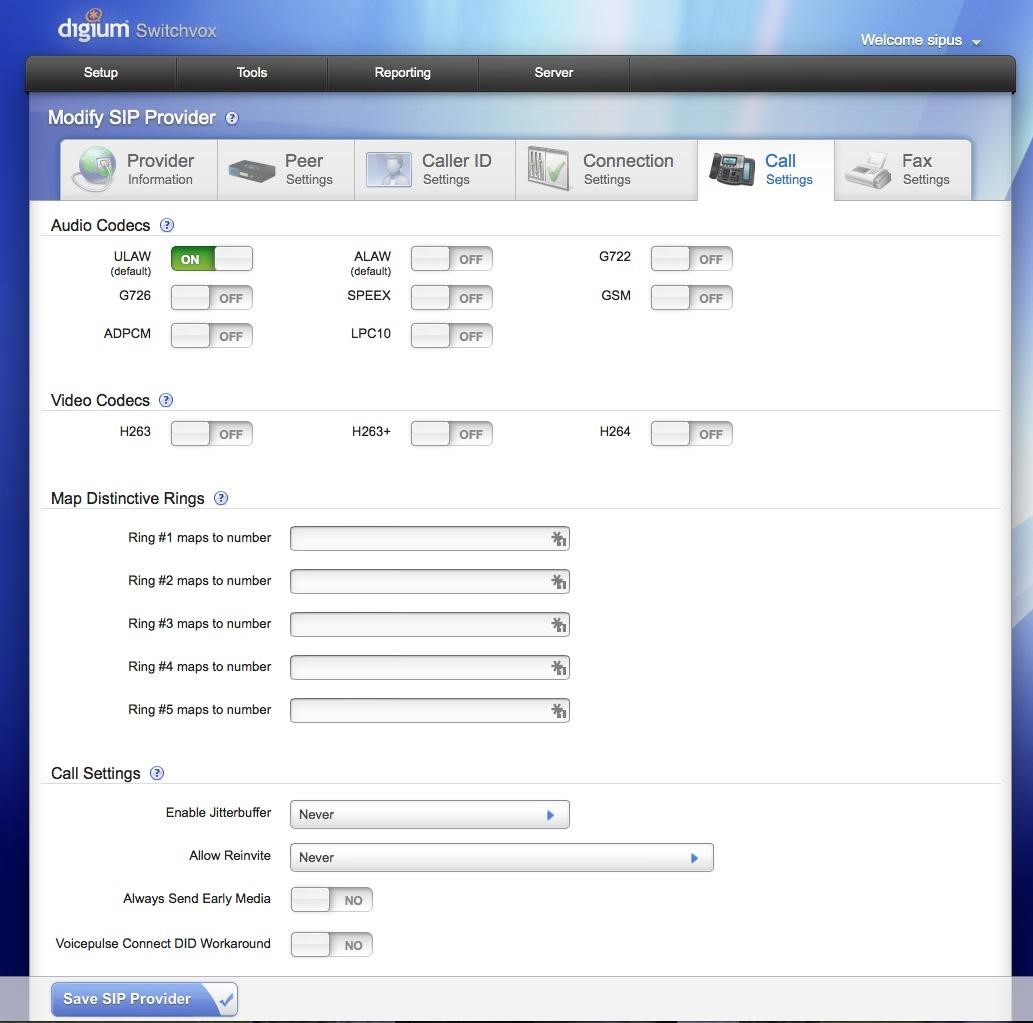Expand the Welcome sipus user menu
1033x1023 pixels.
[920, 40]
